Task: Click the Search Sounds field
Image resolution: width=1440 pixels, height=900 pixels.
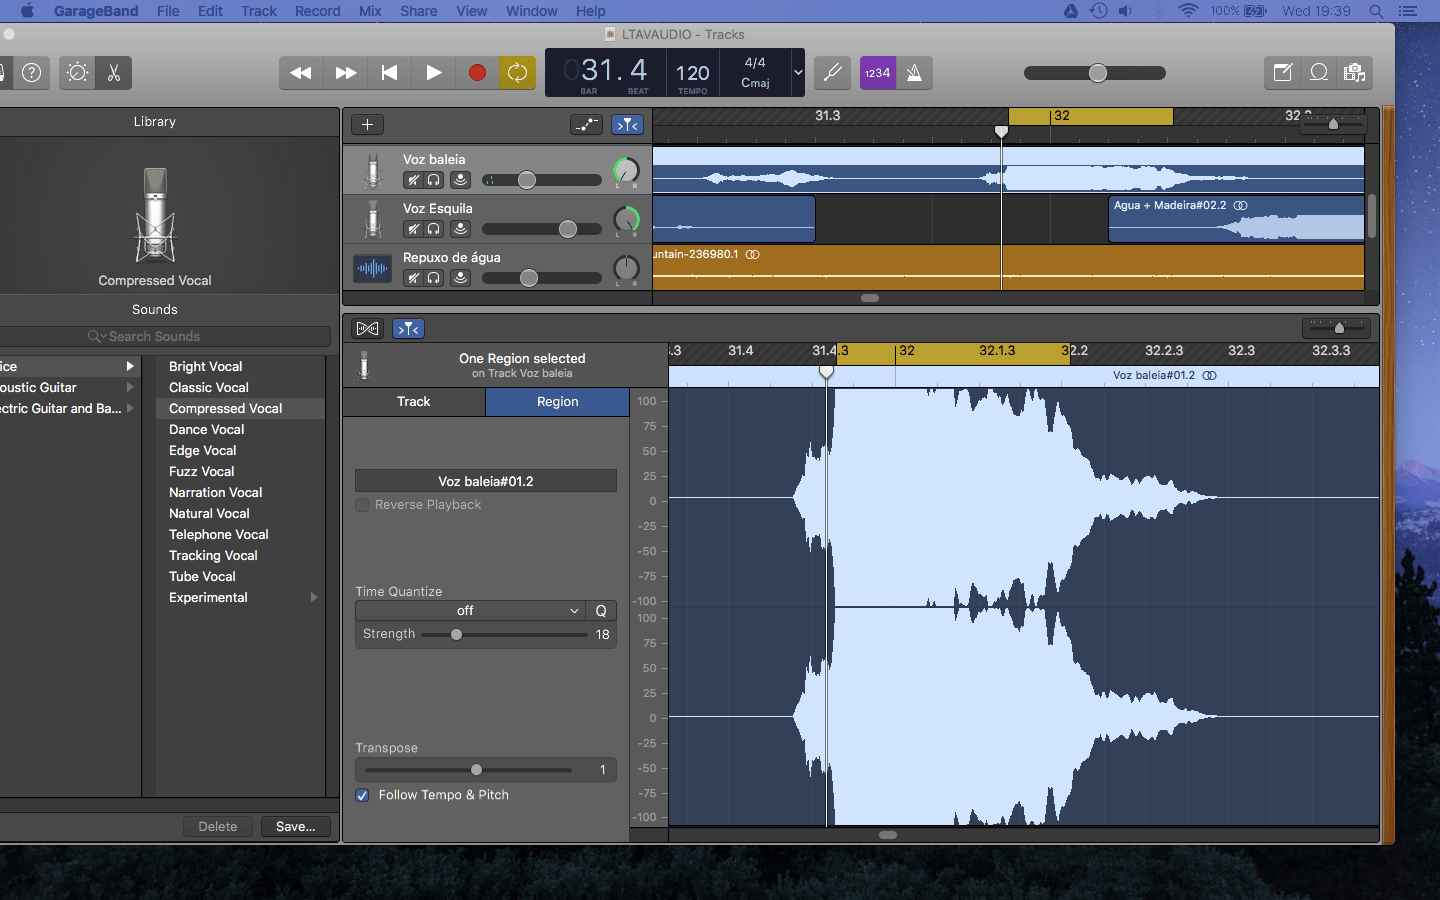Action: tap(165, 337)
